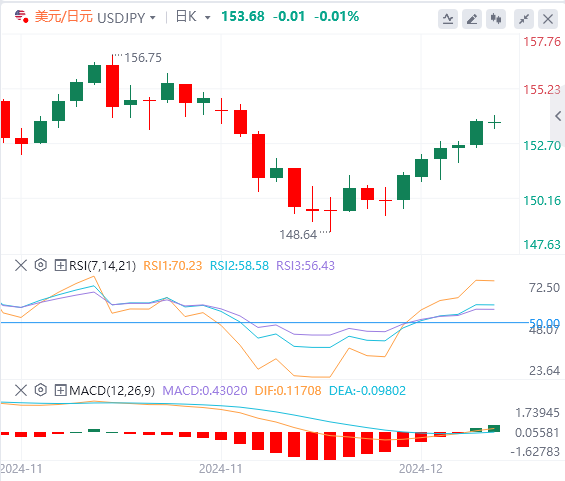This screenshot has height=481, width=565.
Task: Expand the RSI panel with plus box
Action: [60, 266]
